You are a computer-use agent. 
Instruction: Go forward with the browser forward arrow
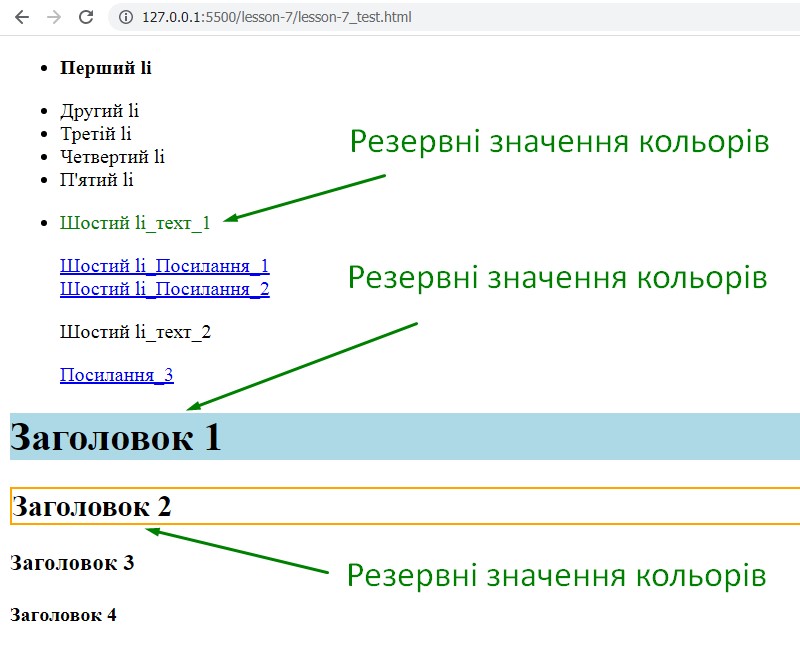coord(54,17)
